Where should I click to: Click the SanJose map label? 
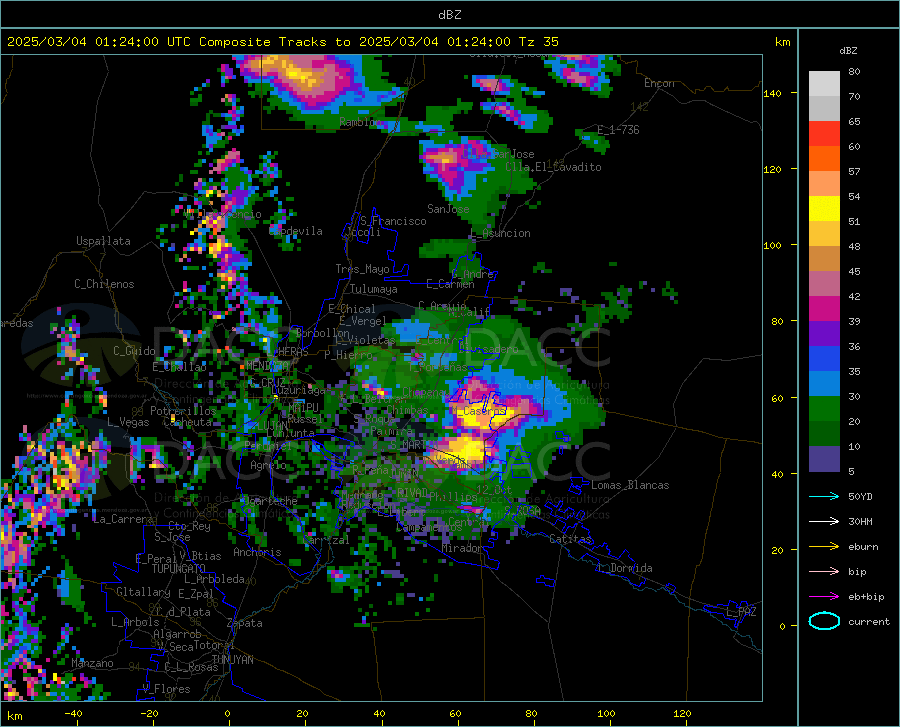(x=448, y=209)
